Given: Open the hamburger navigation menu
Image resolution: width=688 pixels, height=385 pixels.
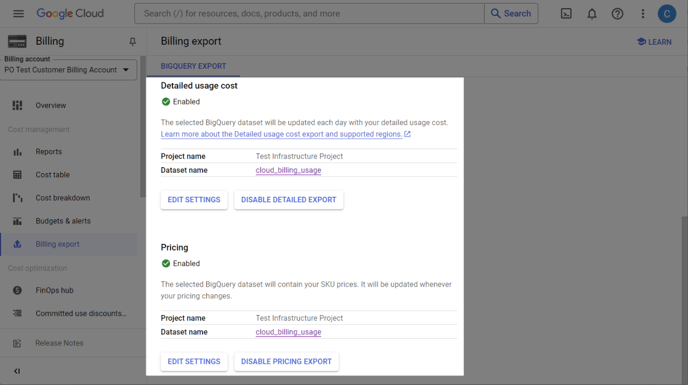Looking at the screenshot, I should pyautogui.click(x=18, y=14).
